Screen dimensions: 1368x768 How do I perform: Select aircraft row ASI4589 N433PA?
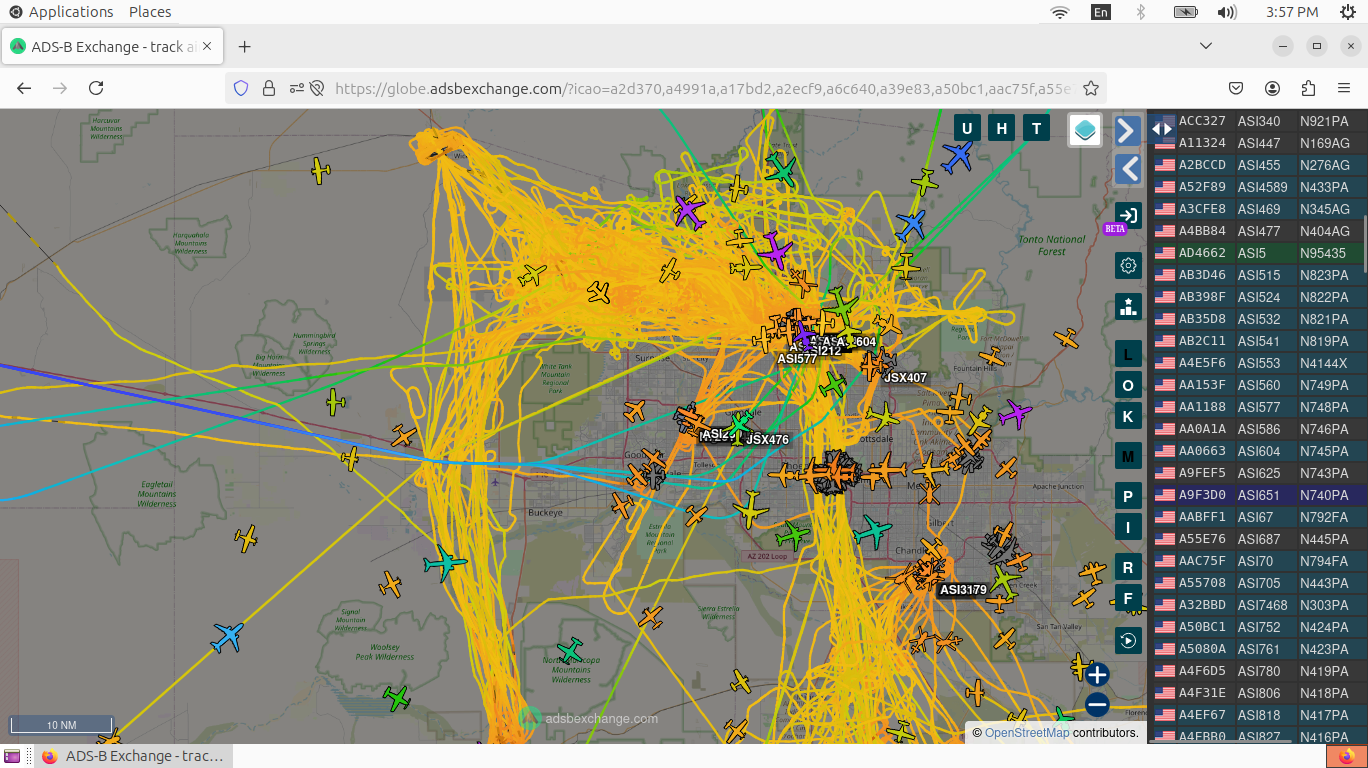tap(1257, 187)
